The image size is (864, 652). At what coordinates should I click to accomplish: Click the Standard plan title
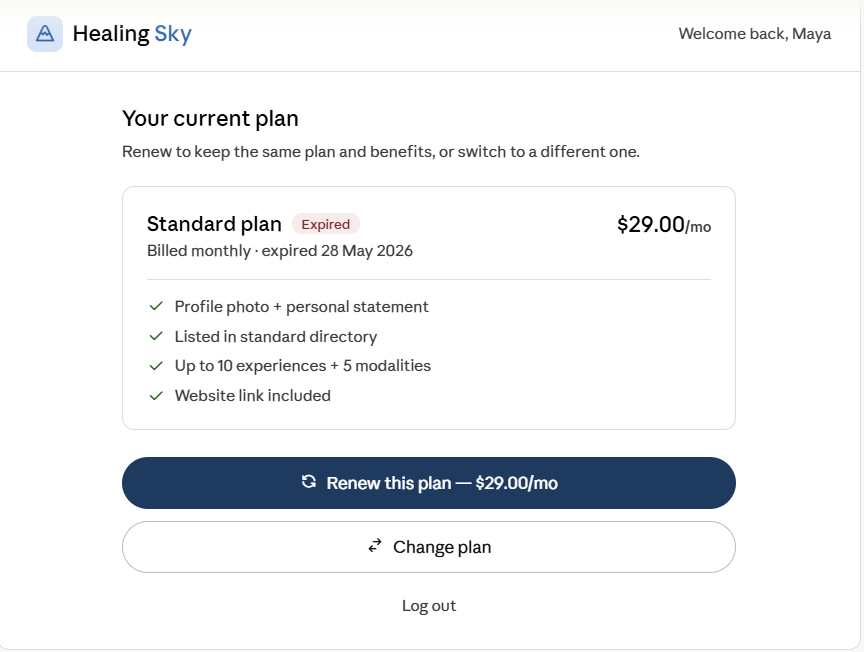214,224
